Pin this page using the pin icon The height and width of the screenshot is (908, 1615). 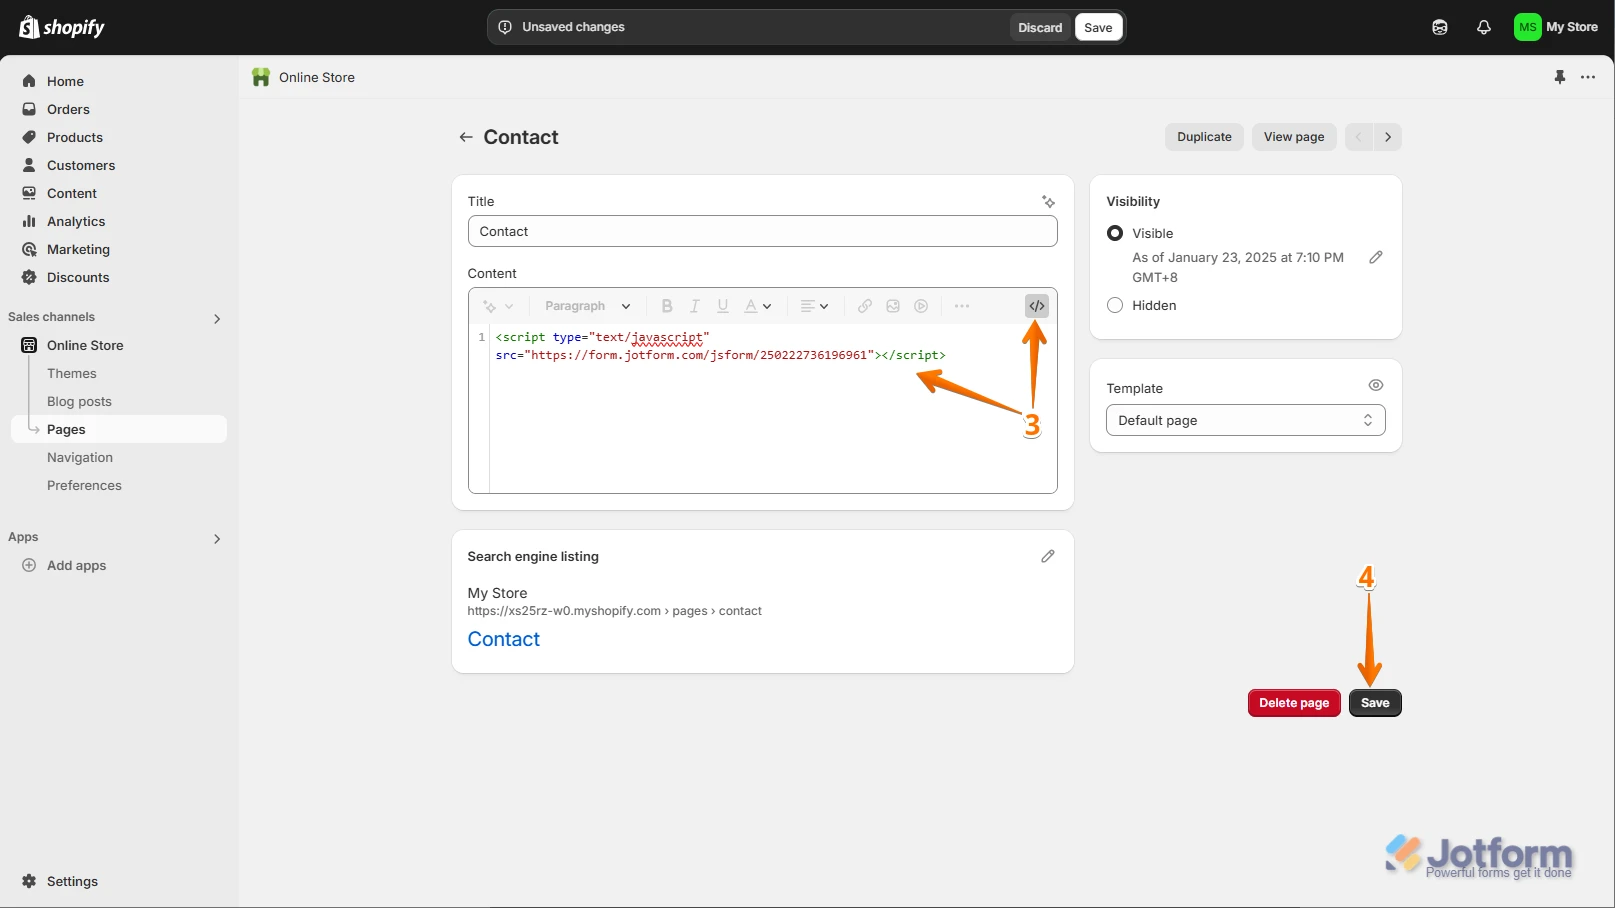click(1560, 77)
